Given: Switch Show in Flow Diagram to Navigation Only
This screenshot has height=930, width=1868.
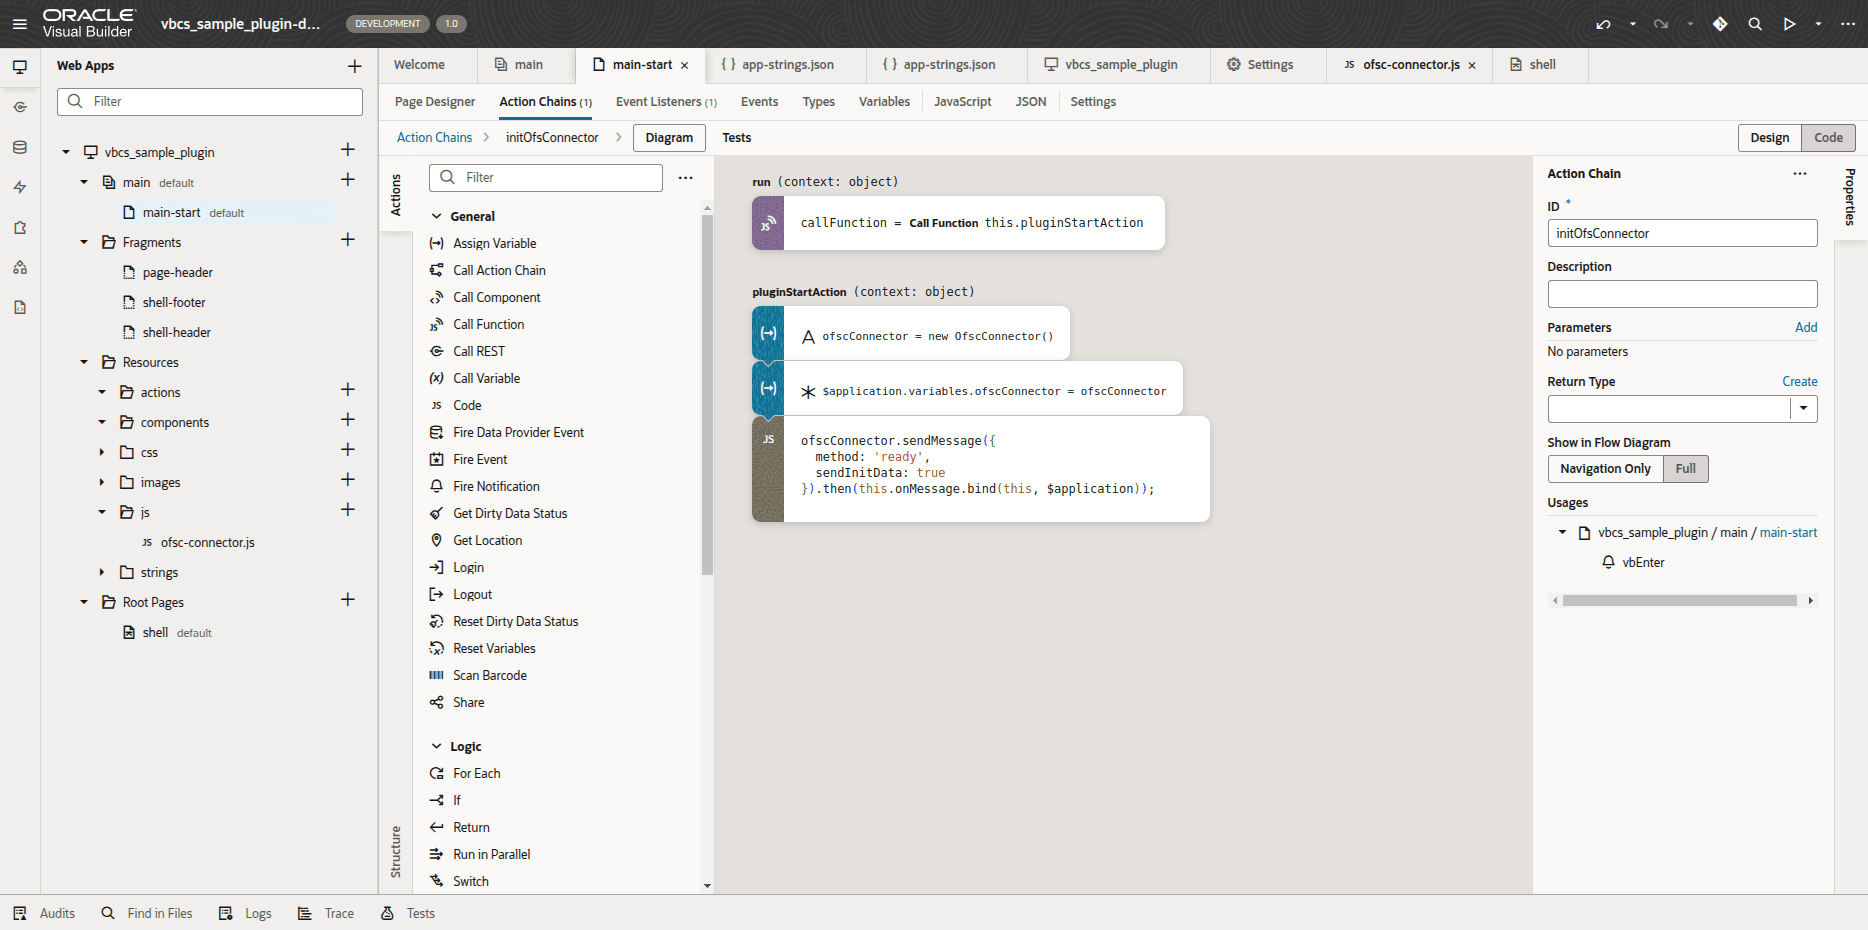Looking at the screenshot, I should 1605,468.
